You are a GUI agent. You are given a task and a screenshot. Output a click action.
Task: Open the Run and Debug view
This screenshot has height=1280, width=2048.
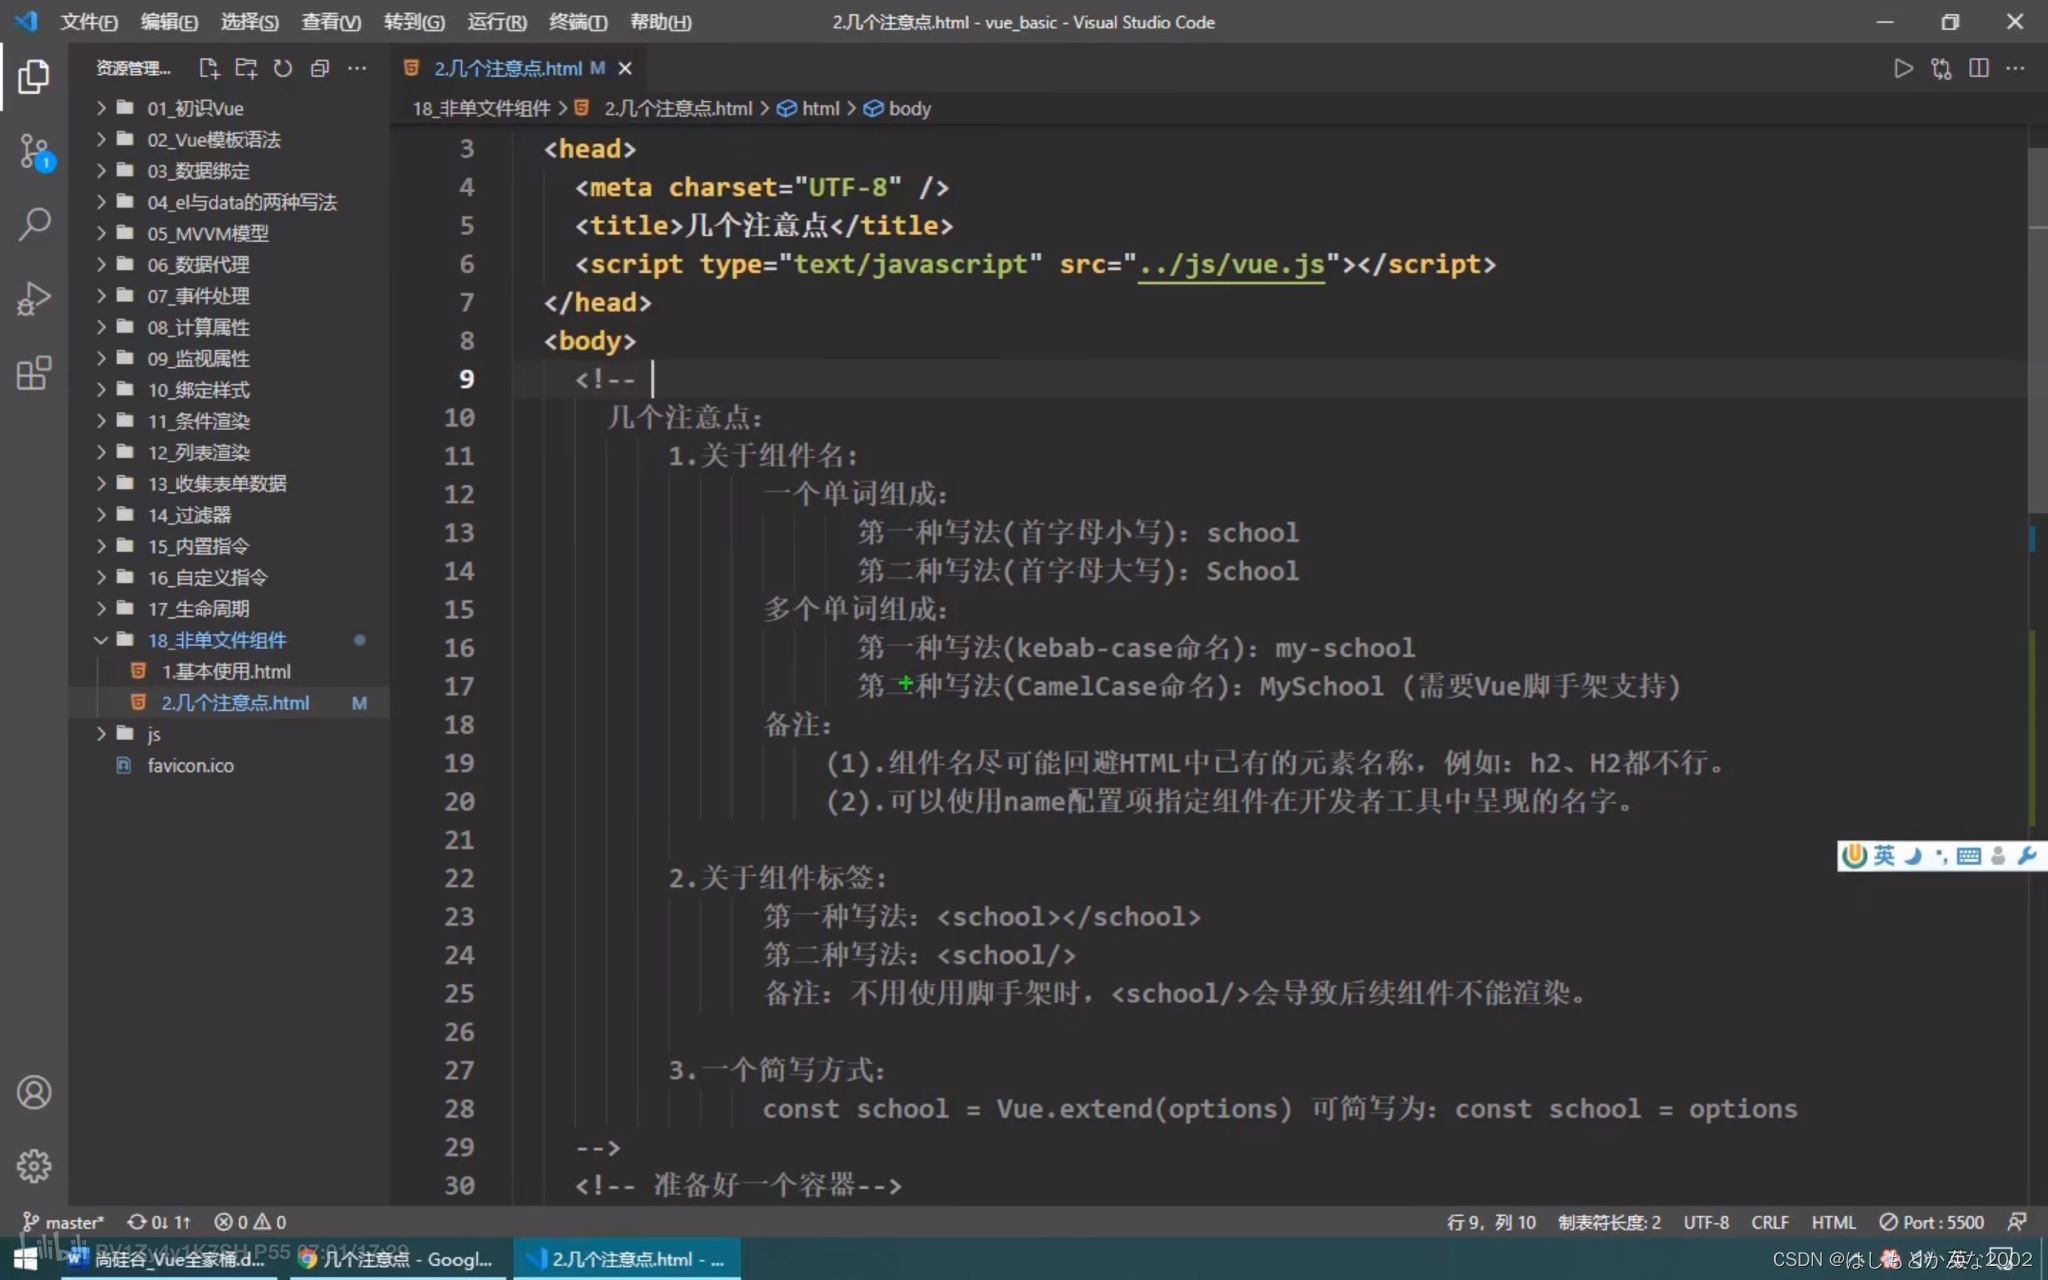tap(34, 298)
